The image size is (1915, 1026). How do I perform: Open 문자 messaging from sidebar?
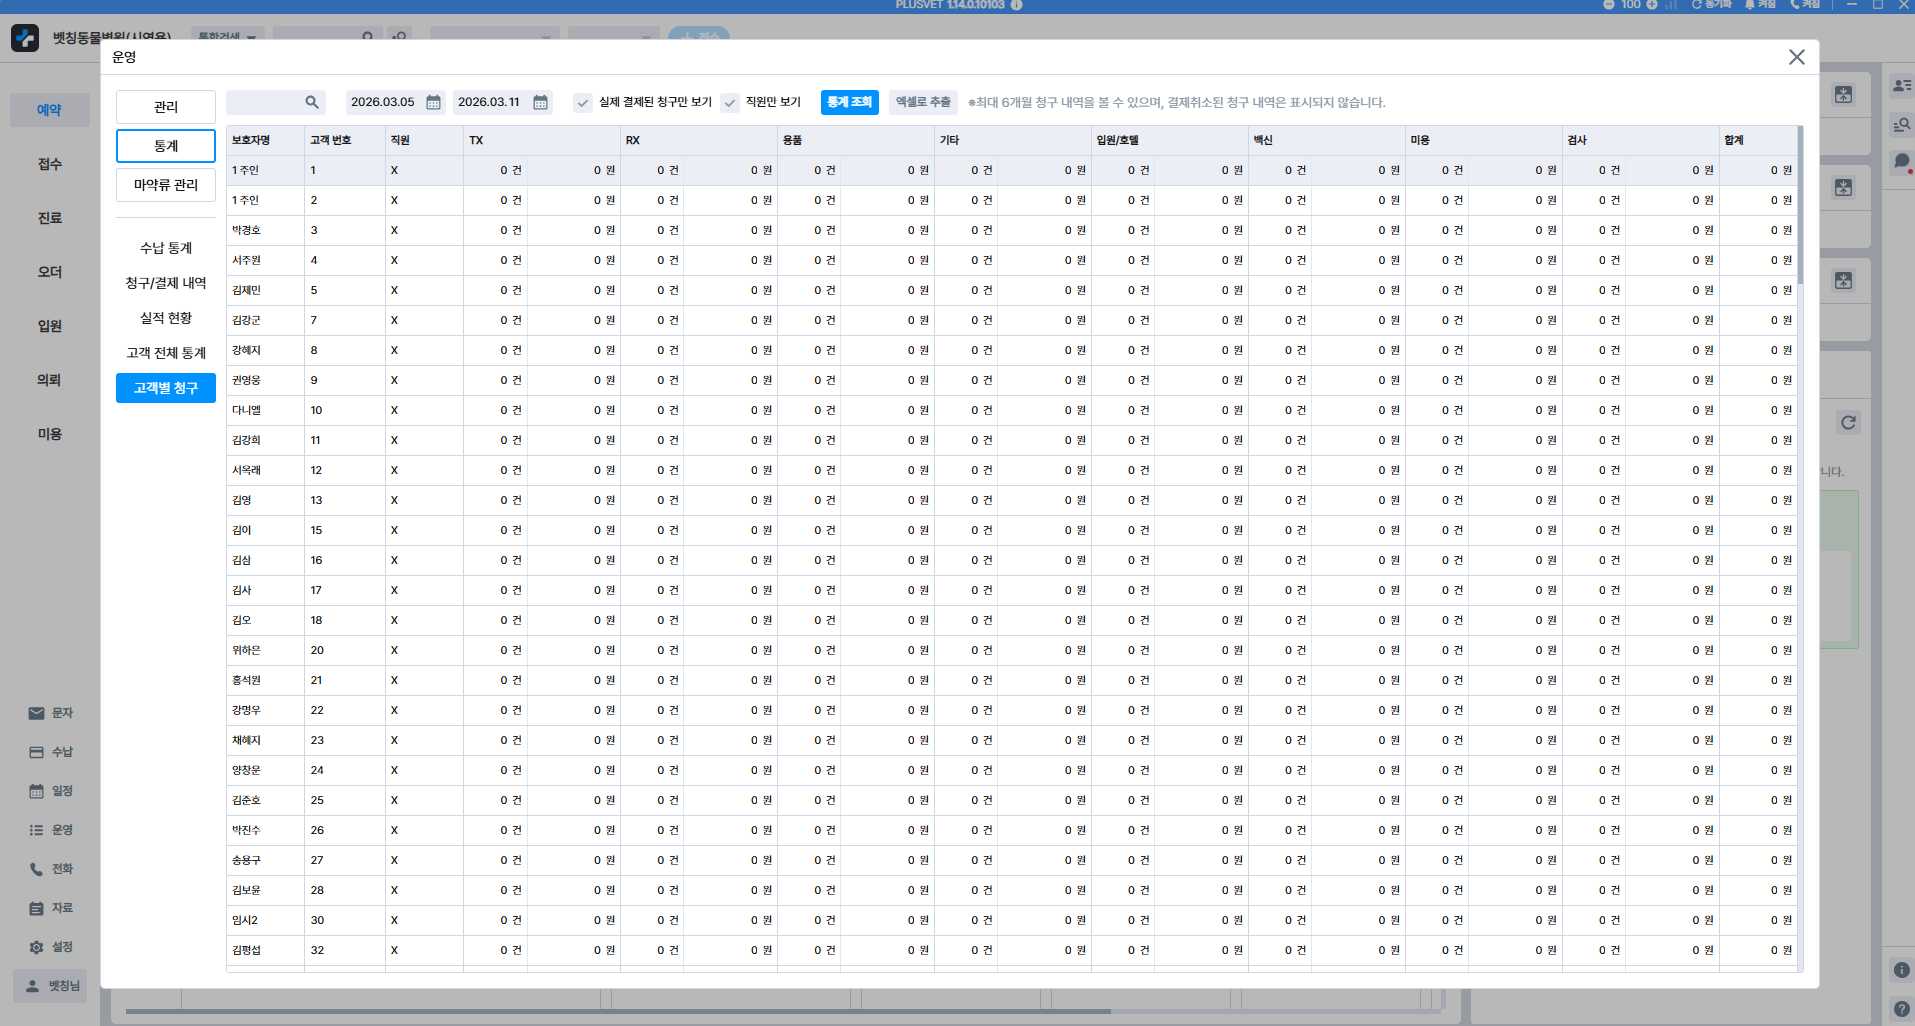[50, 713]
